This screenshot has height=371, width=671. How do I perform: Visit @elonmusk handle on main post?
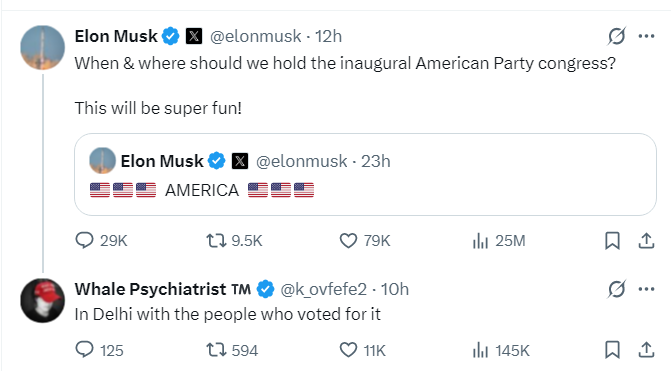point(255,36)
